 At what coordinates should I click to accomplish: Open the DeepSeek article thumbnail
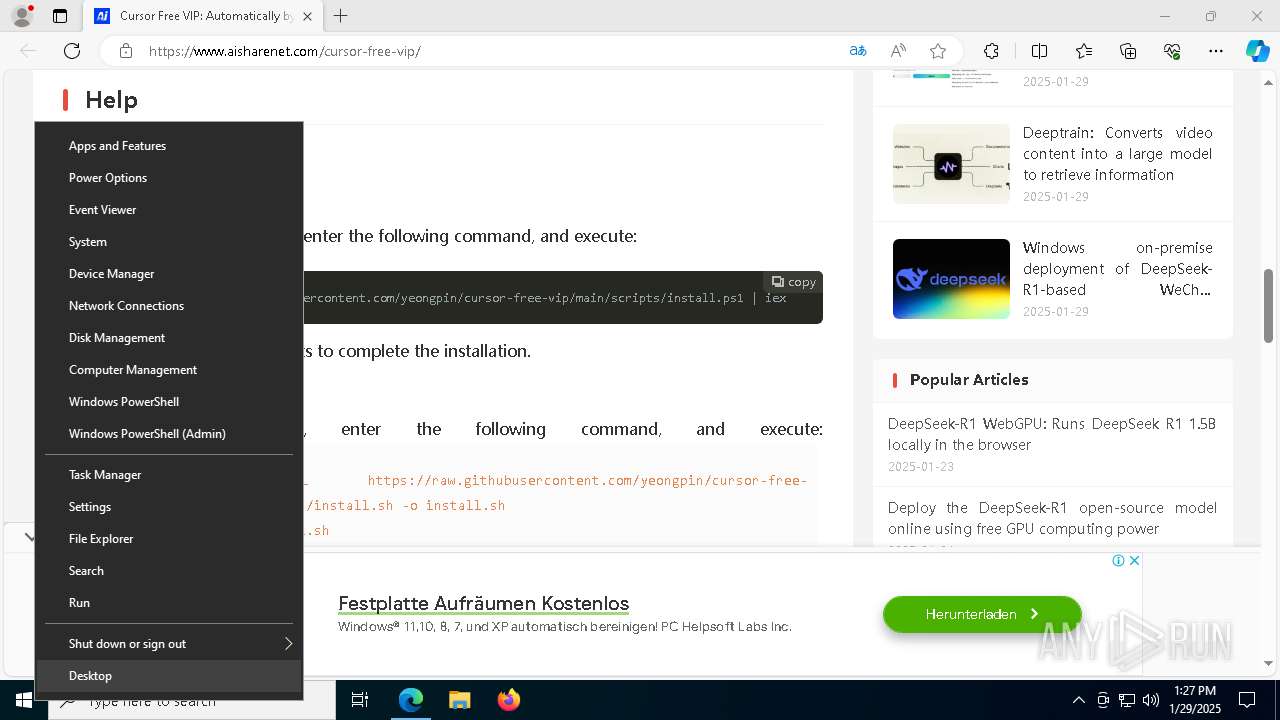(x=951, y=279)
